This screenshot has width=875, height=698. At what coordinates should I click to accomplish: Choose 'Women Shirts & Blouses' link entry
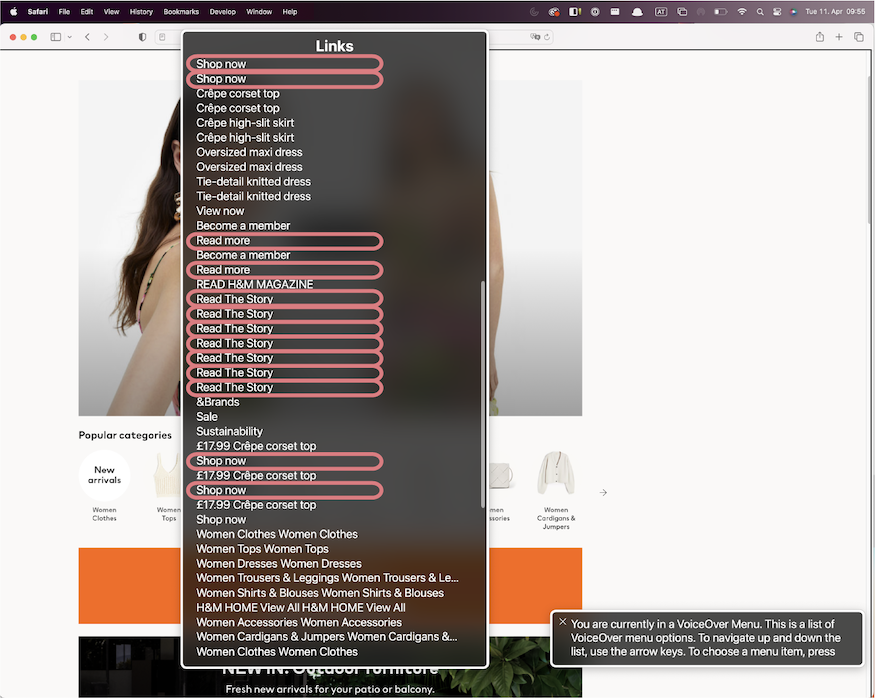(320, 593)
